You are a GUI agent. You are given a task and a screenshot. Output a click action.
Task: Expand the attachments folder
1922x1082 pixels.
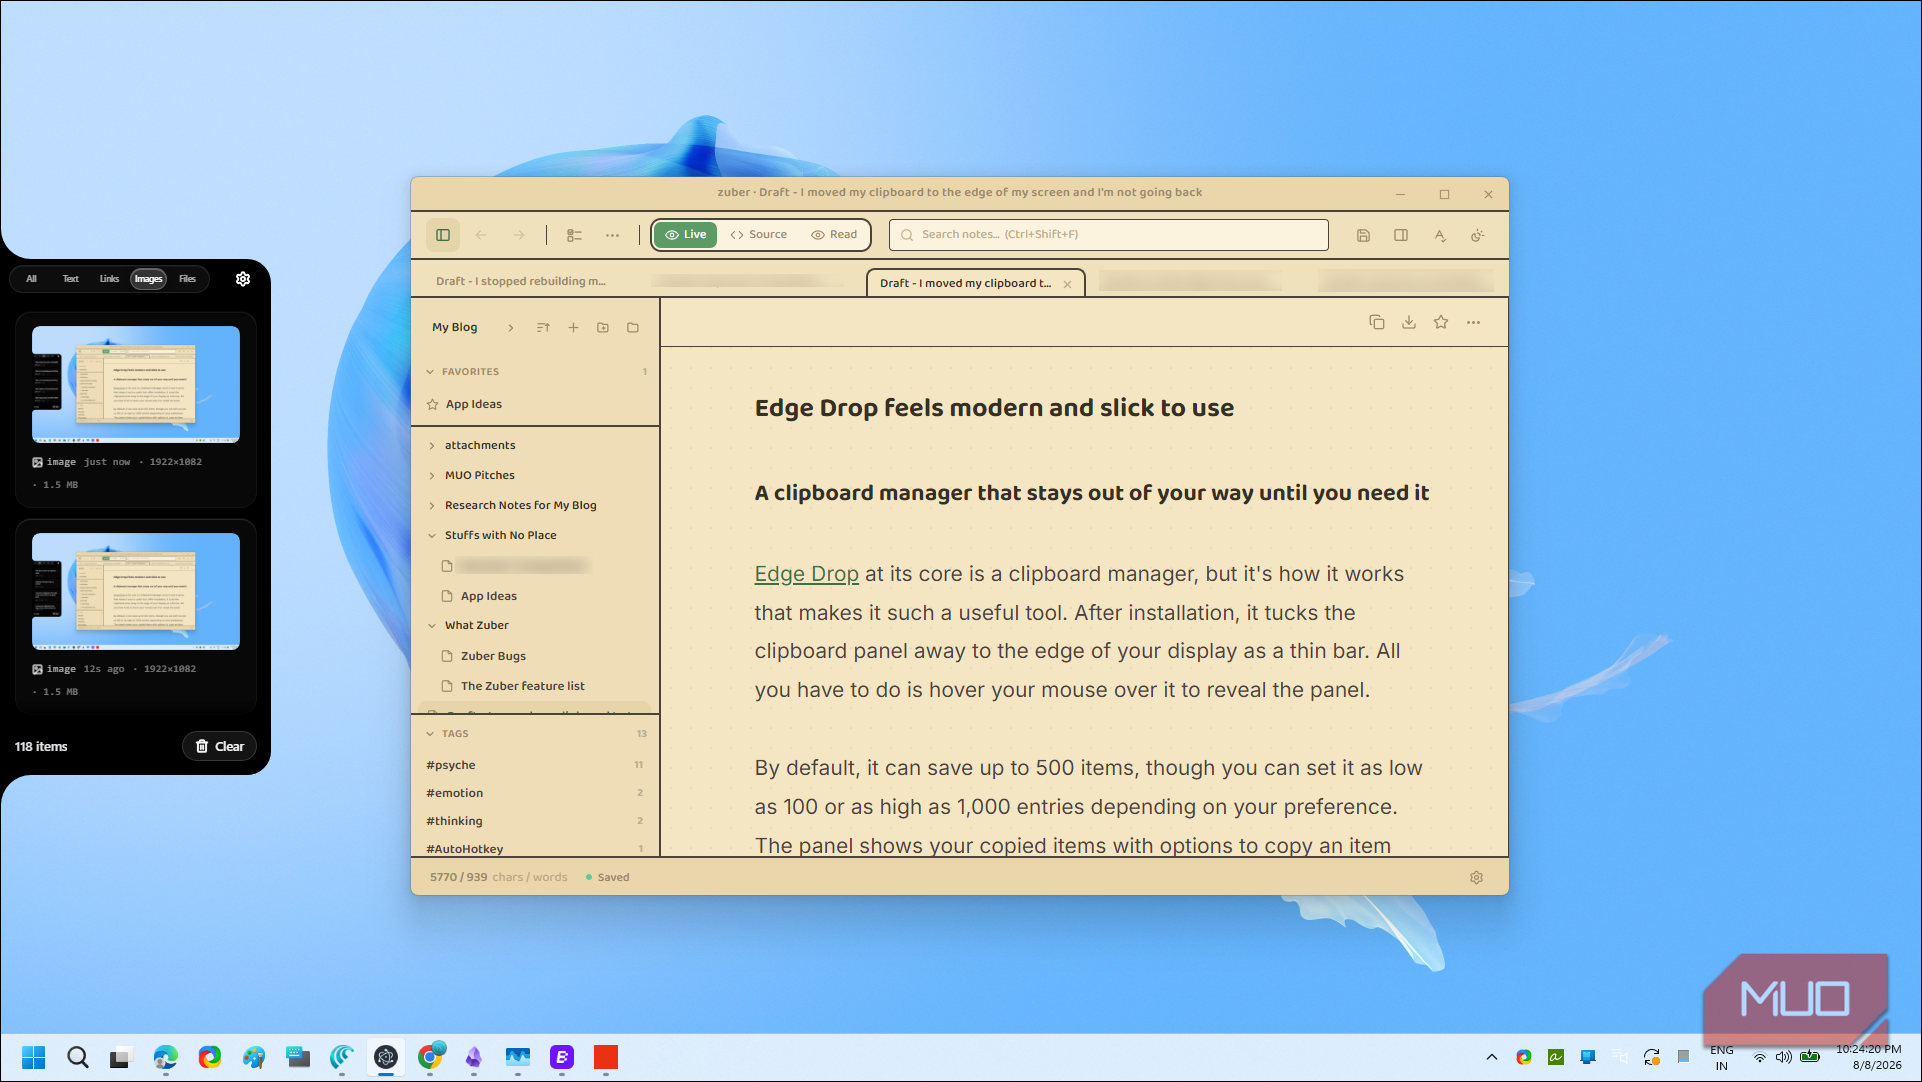point(432,446)
